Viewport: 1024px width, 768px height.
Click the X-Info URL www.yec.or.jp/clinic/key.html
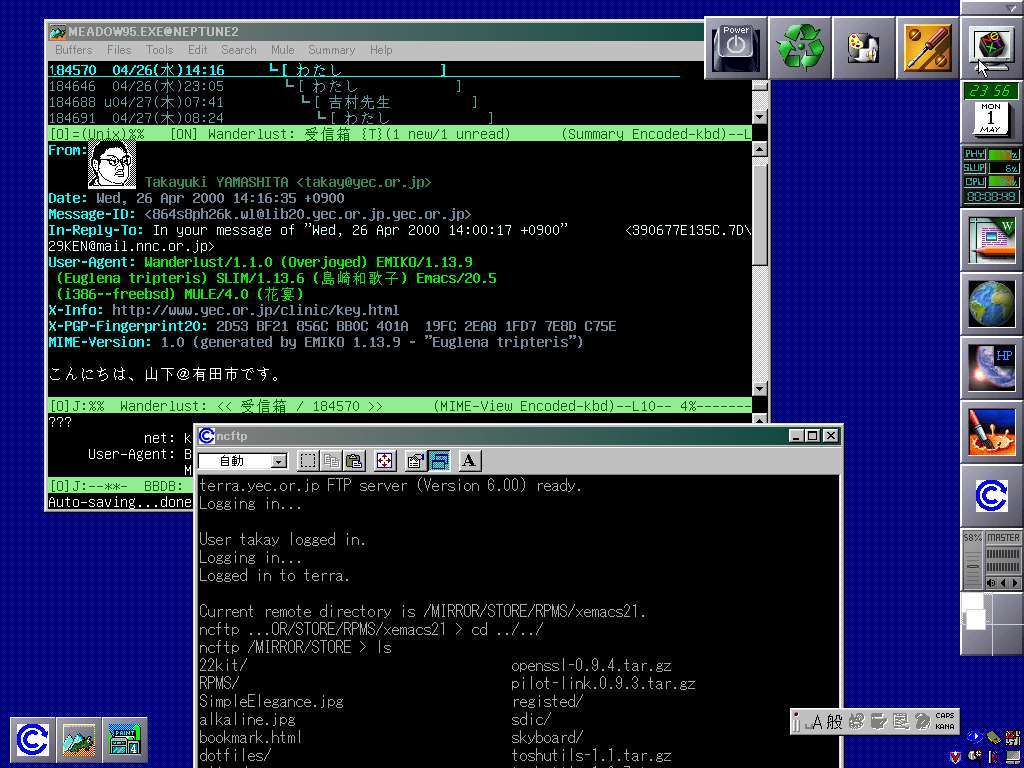coord(255,310)
